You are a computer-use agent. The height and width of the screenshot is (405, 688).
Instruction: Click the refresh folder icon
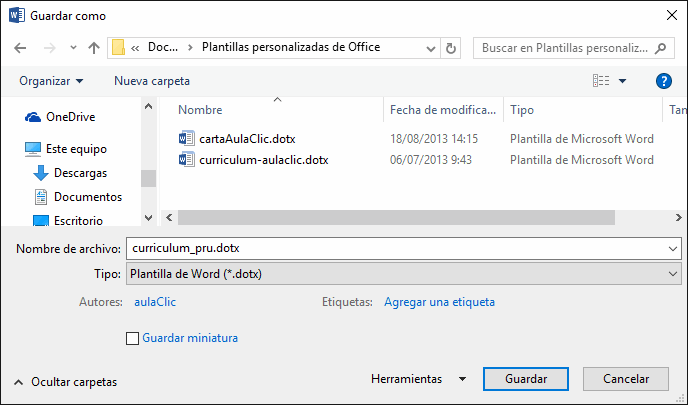tap(450, 48)
